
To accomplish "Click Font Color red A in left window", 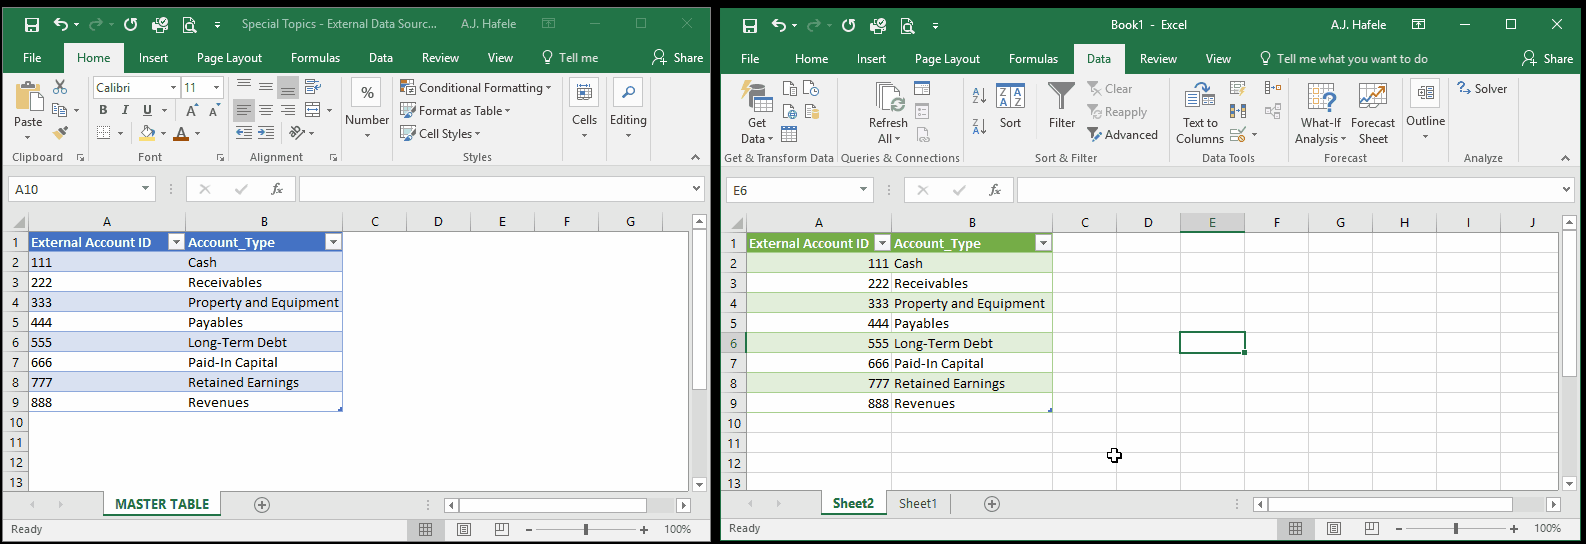I will (181, 132).
